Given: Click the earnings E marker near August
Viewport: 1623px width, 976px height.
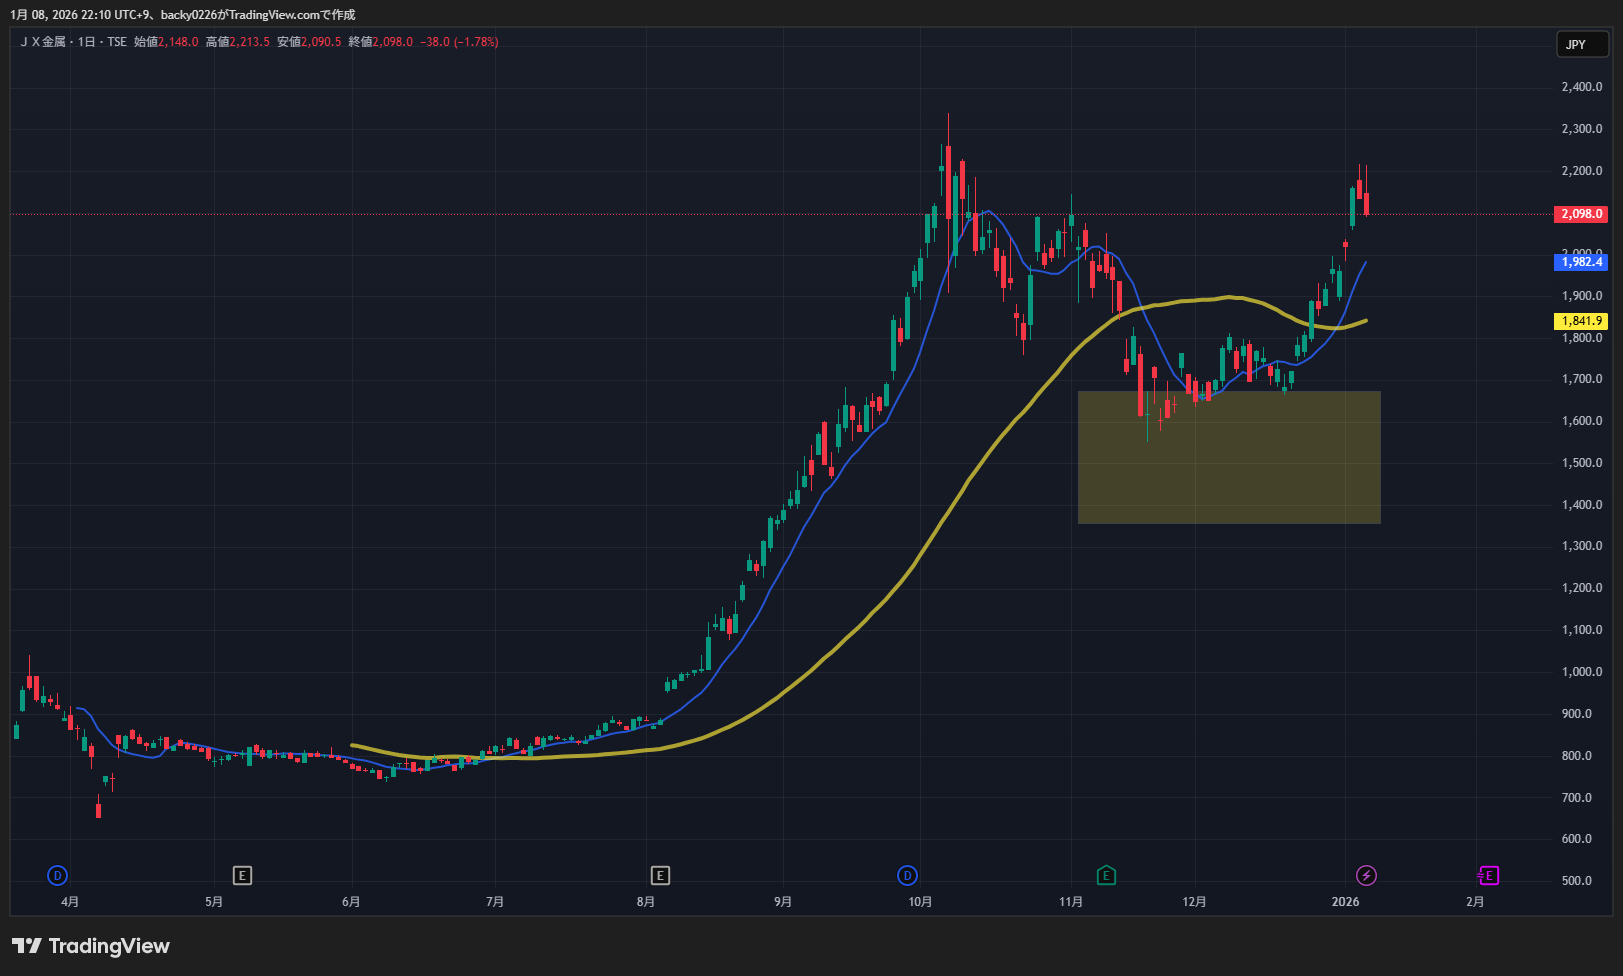Looking at the screenshot, I should tap(659, 876).
